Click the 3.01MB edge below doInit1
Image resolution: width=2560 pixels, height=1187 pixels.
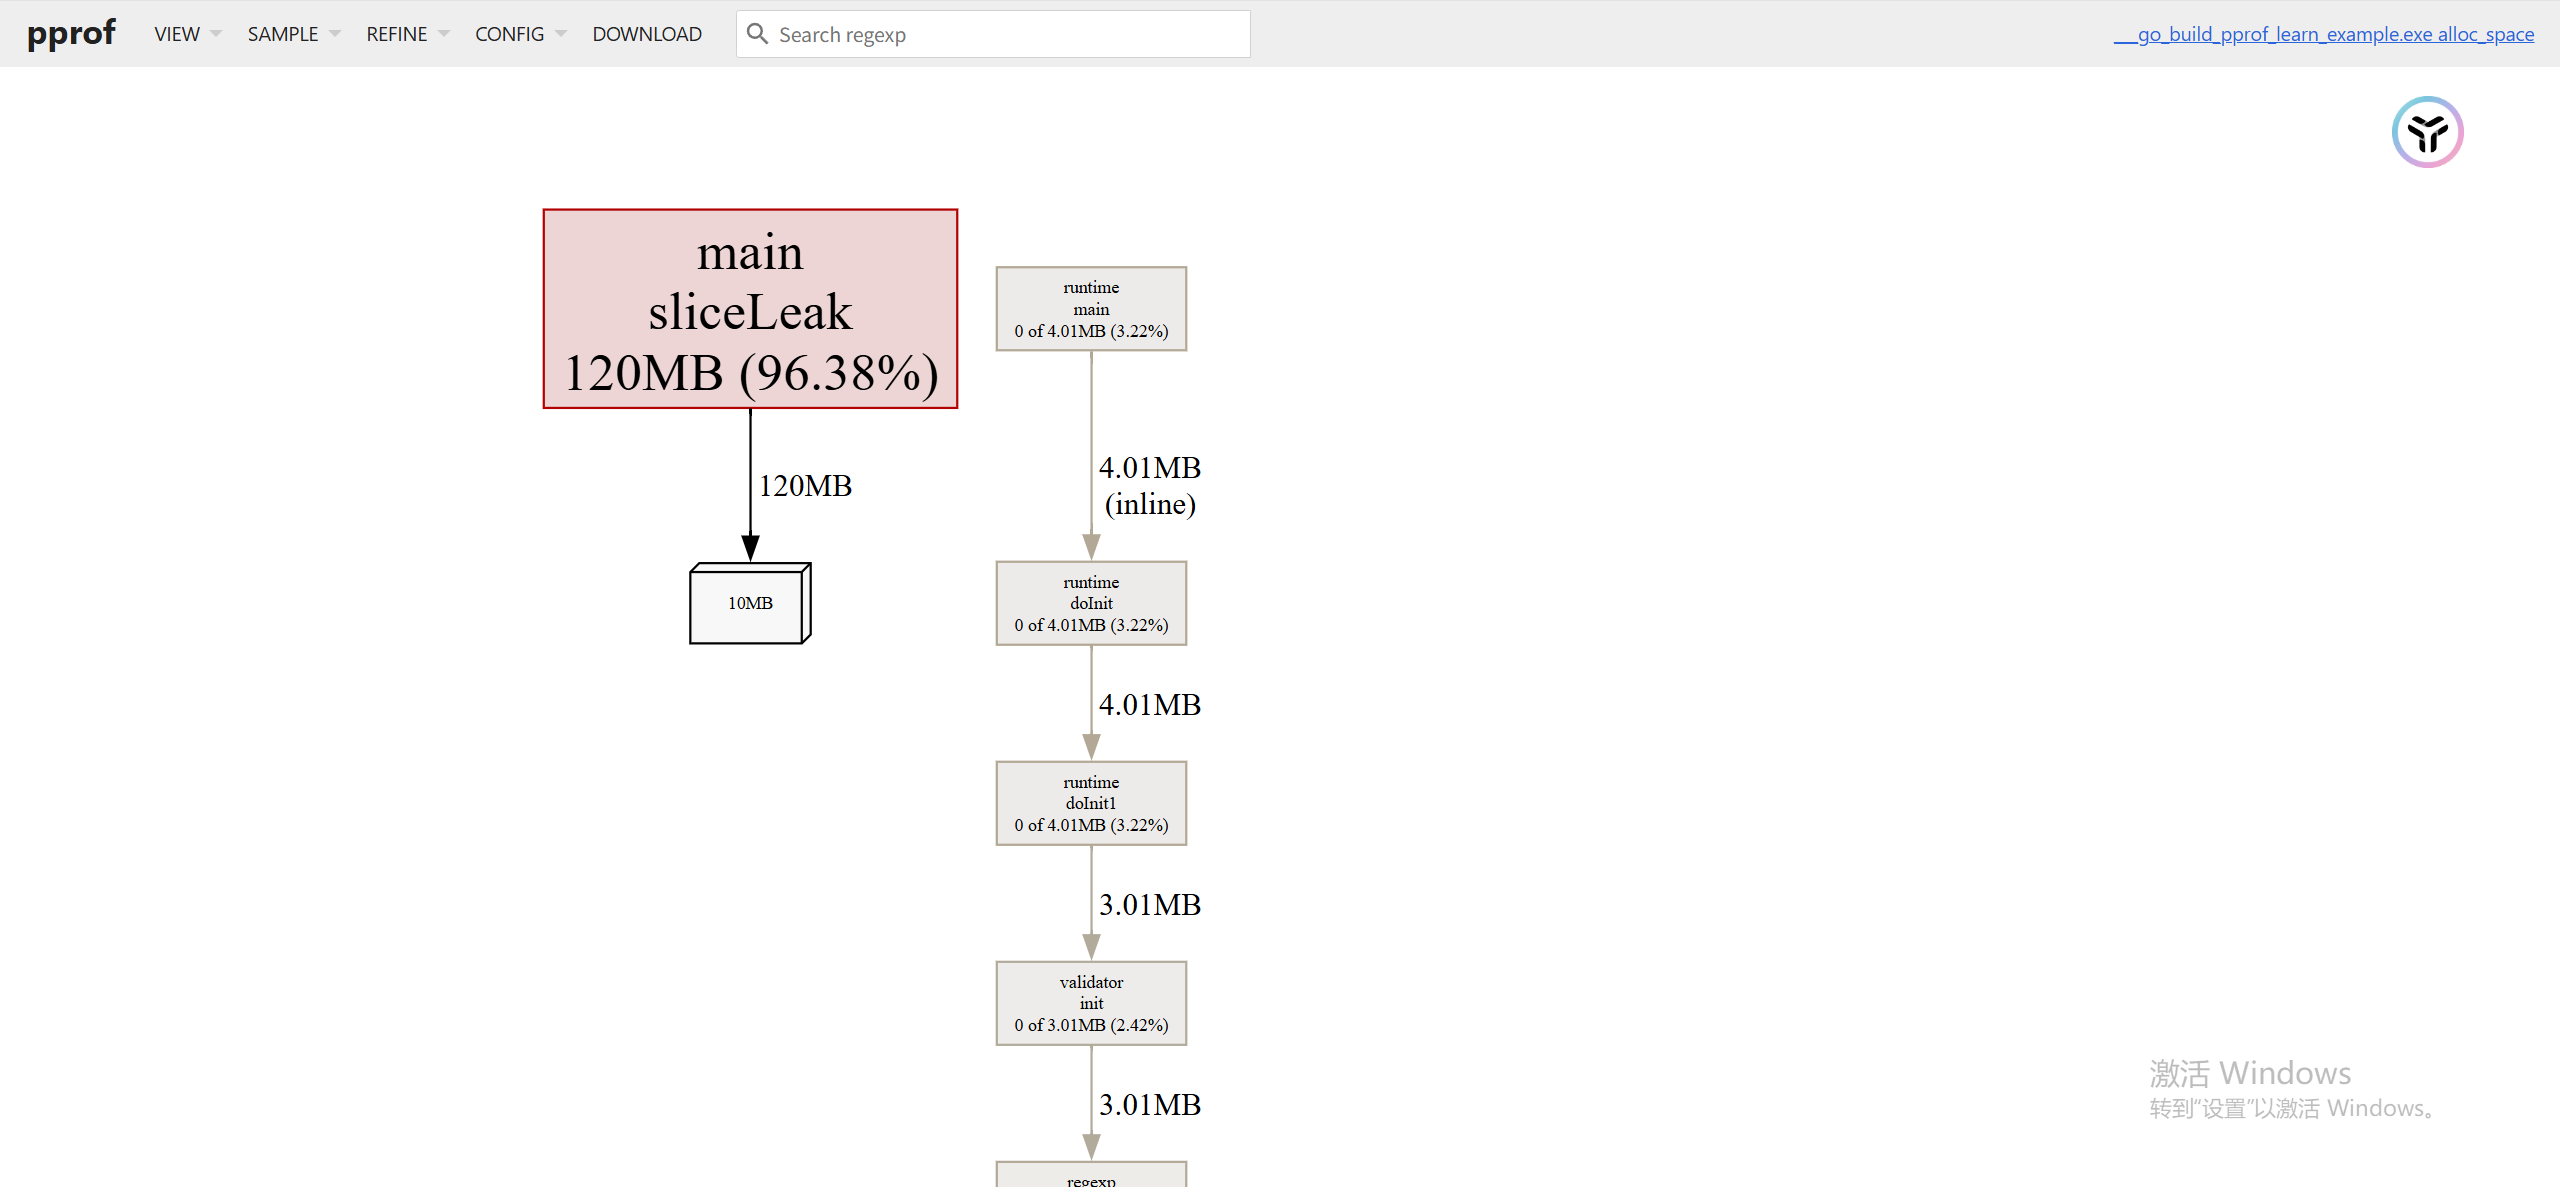point(1150,905)
